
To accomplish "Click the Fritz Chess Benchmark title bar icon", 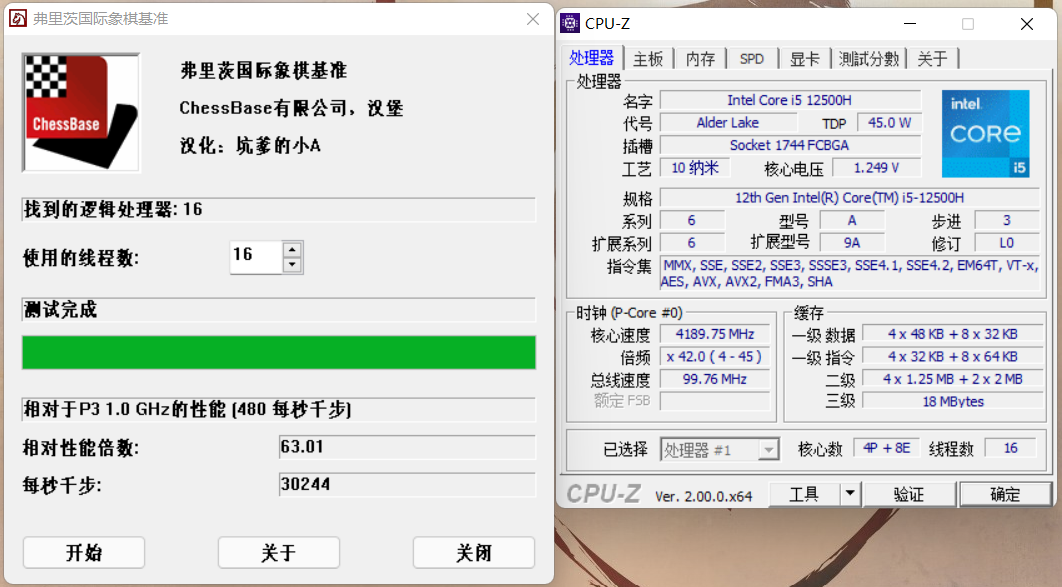I will click(18, 18).
